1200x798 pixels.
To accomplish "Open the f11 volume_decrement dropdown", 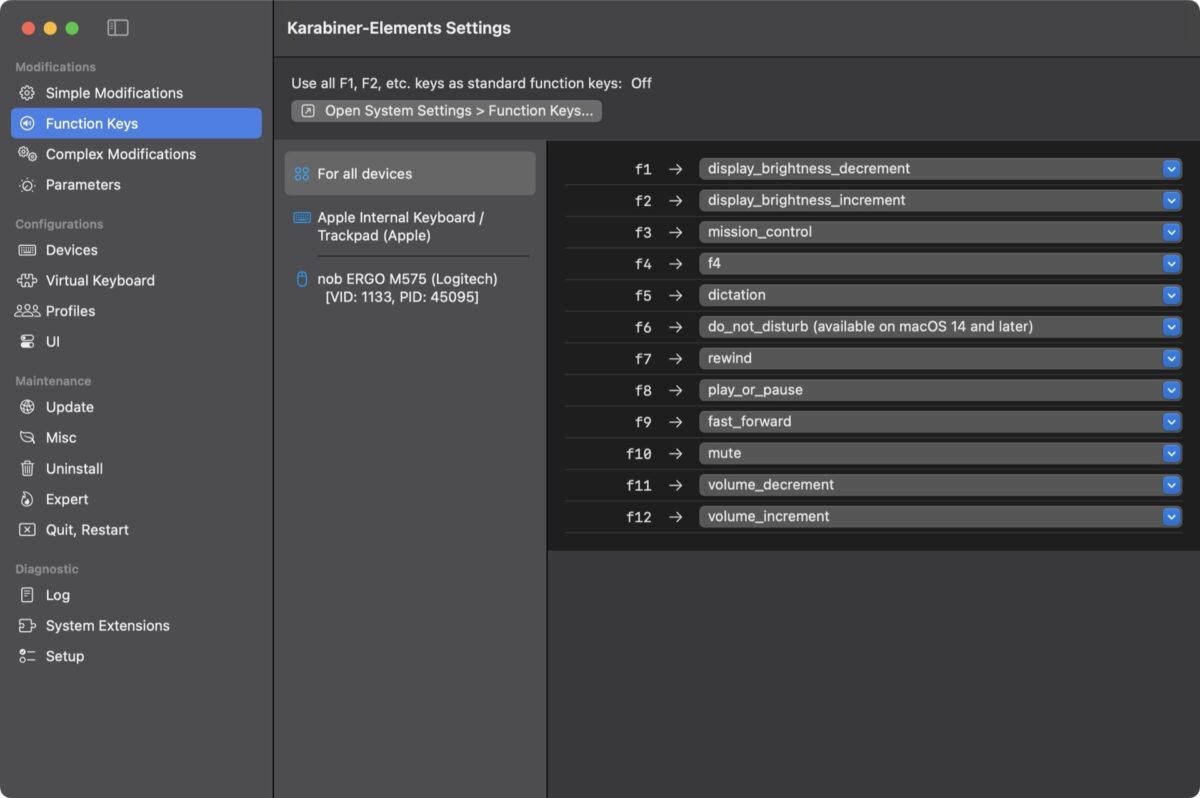I will click(x=940, y=485).
